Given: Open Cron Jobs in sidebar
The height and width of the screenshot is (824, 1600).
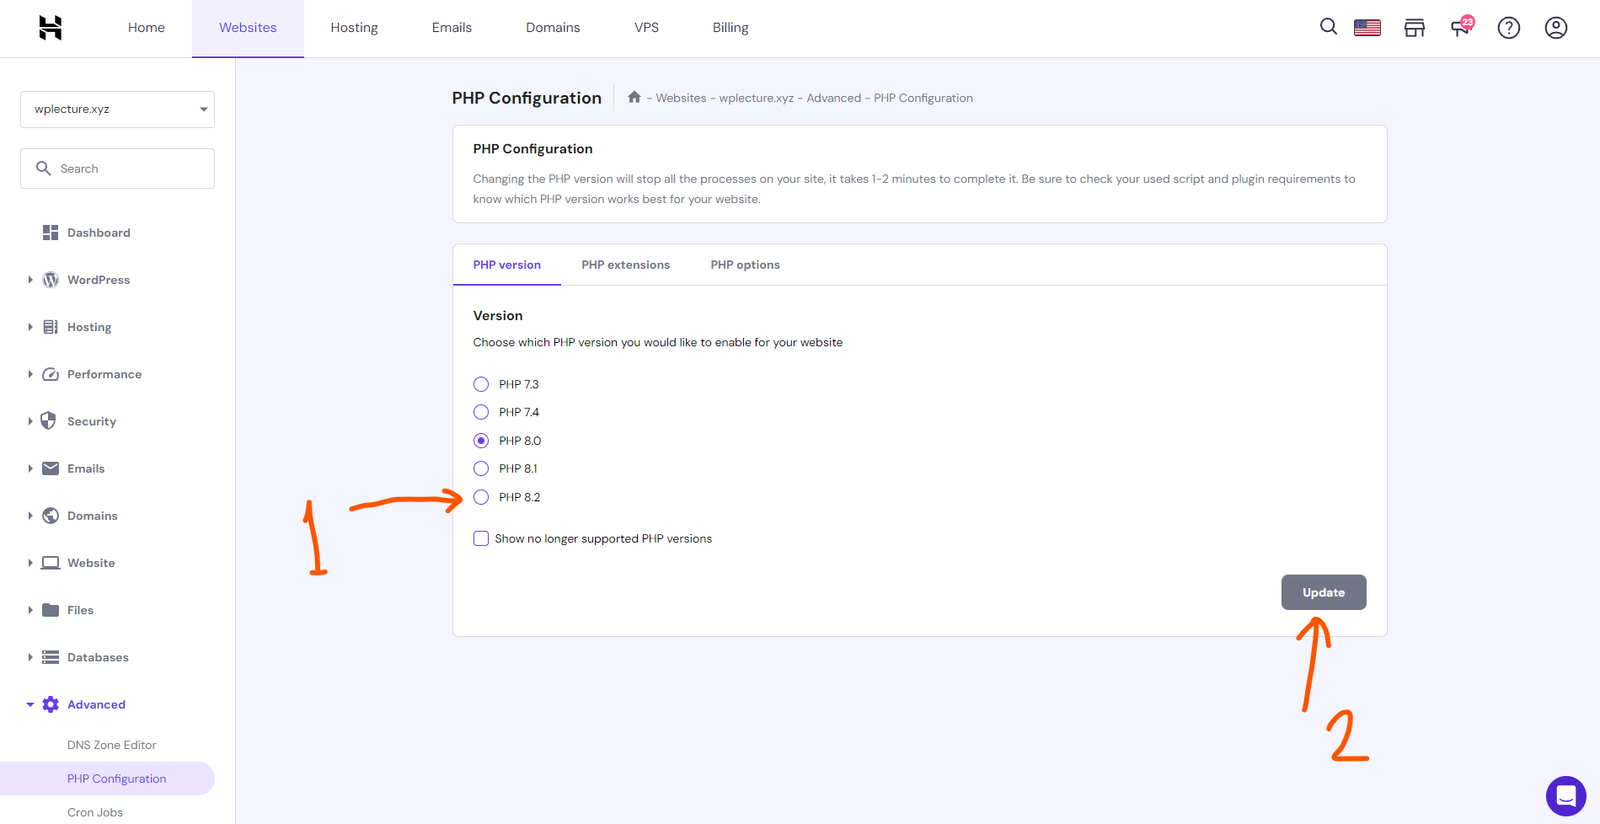Looking at the screenshot, I should pyautogui.click(x=95, y=812).
